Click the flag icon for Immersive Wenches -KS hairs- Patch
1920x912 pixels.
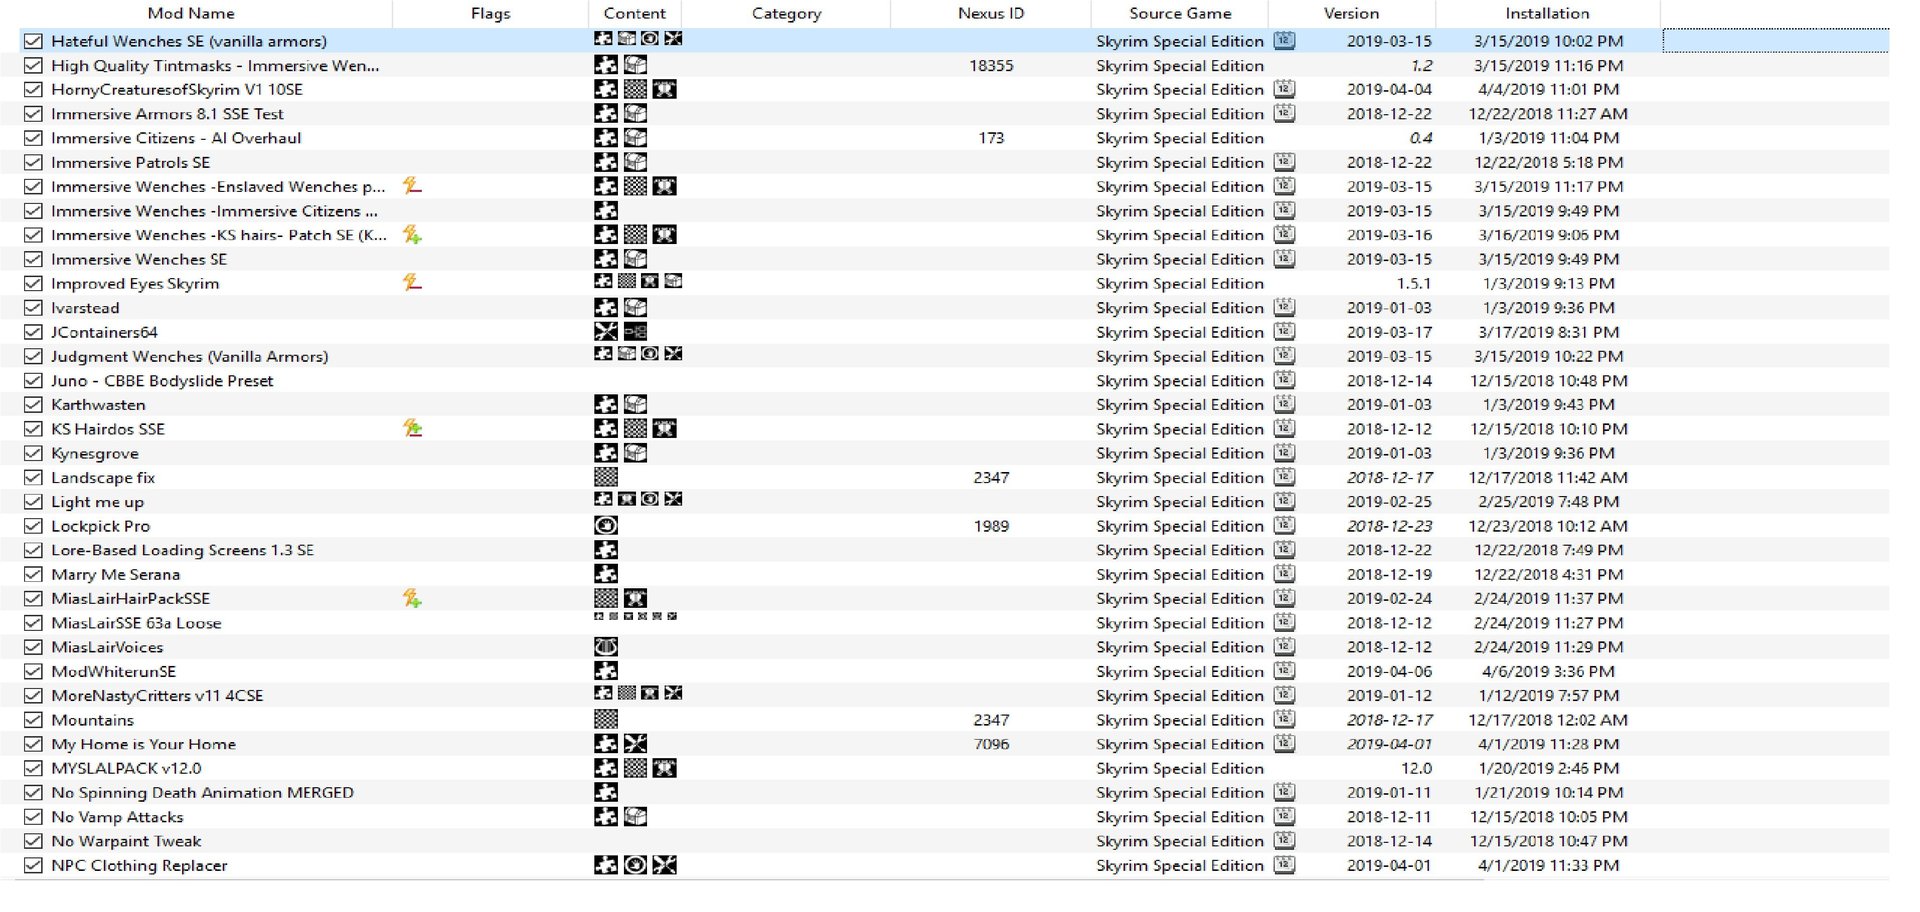click(412, 235)
